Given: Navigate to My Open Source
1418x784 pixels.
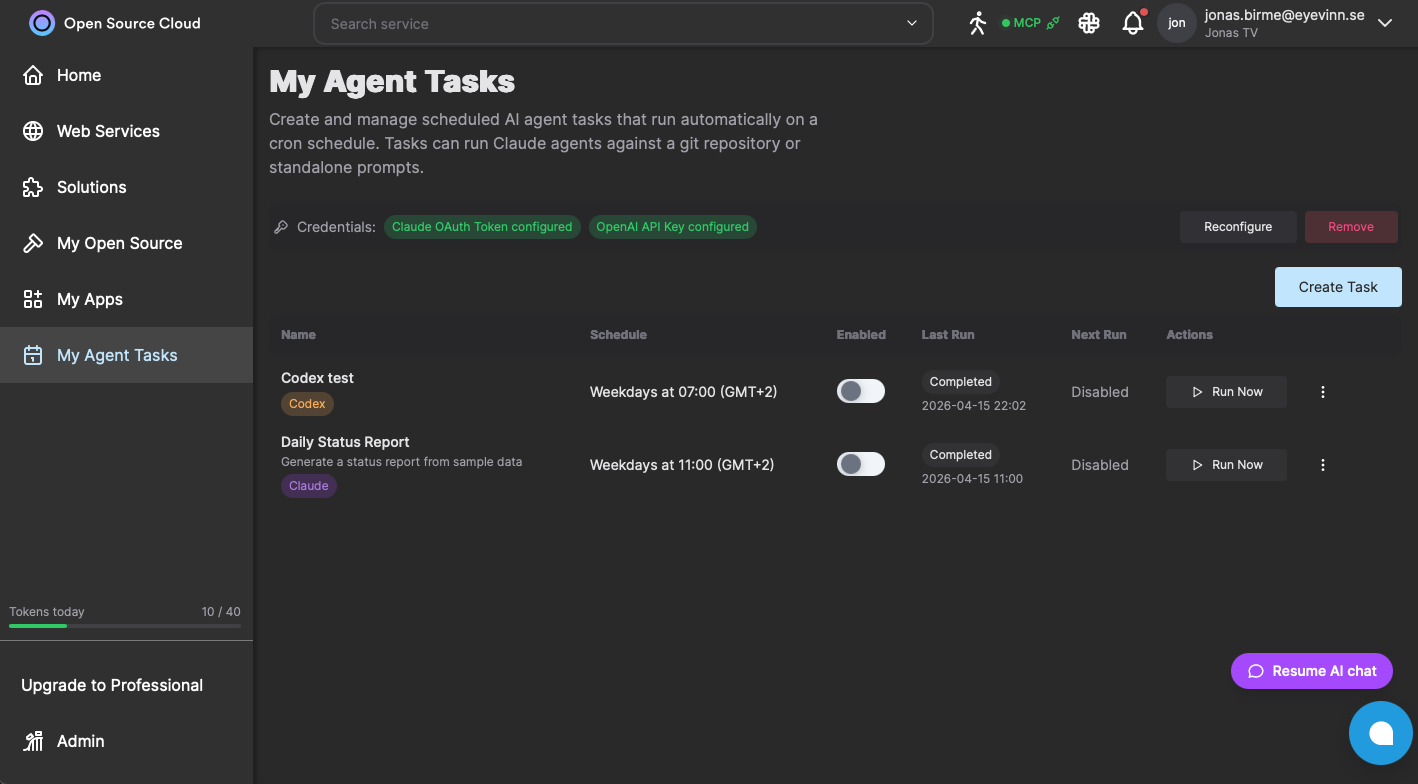Looking at the screenshot, I should [118, 243].
